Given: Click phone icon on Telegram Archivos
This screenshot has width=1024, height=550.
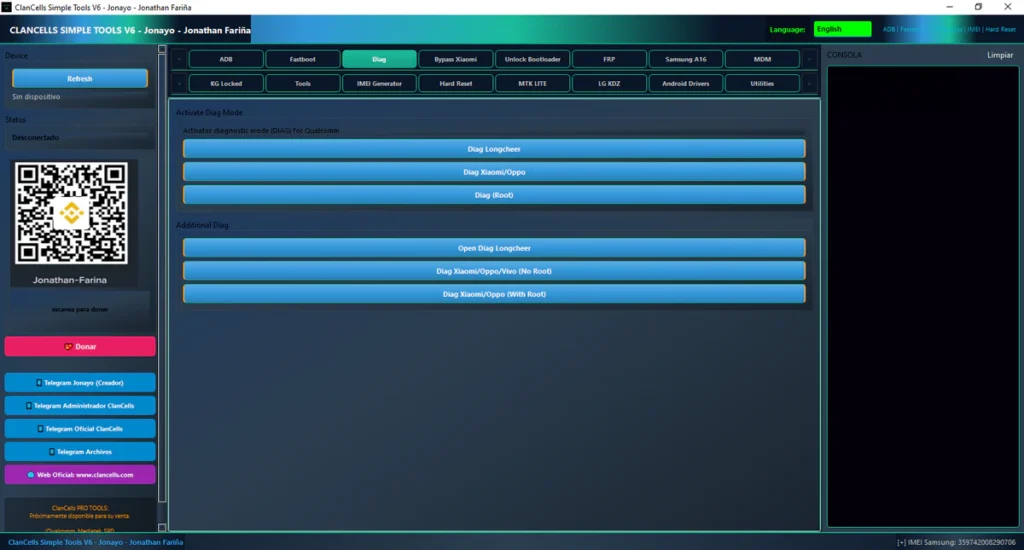Looking at the screenshot, I should (x=51, y=452).
